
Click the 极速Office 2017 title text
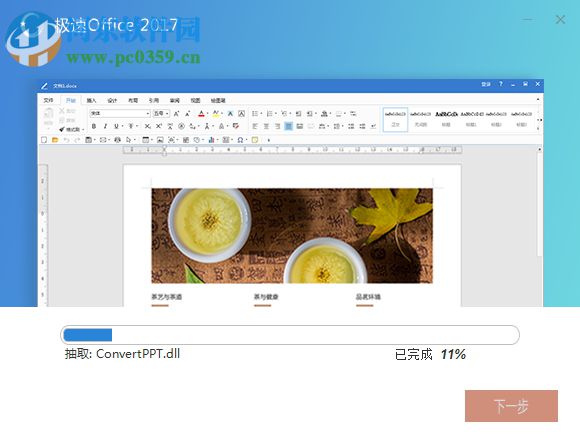click(x=116, y=25)
